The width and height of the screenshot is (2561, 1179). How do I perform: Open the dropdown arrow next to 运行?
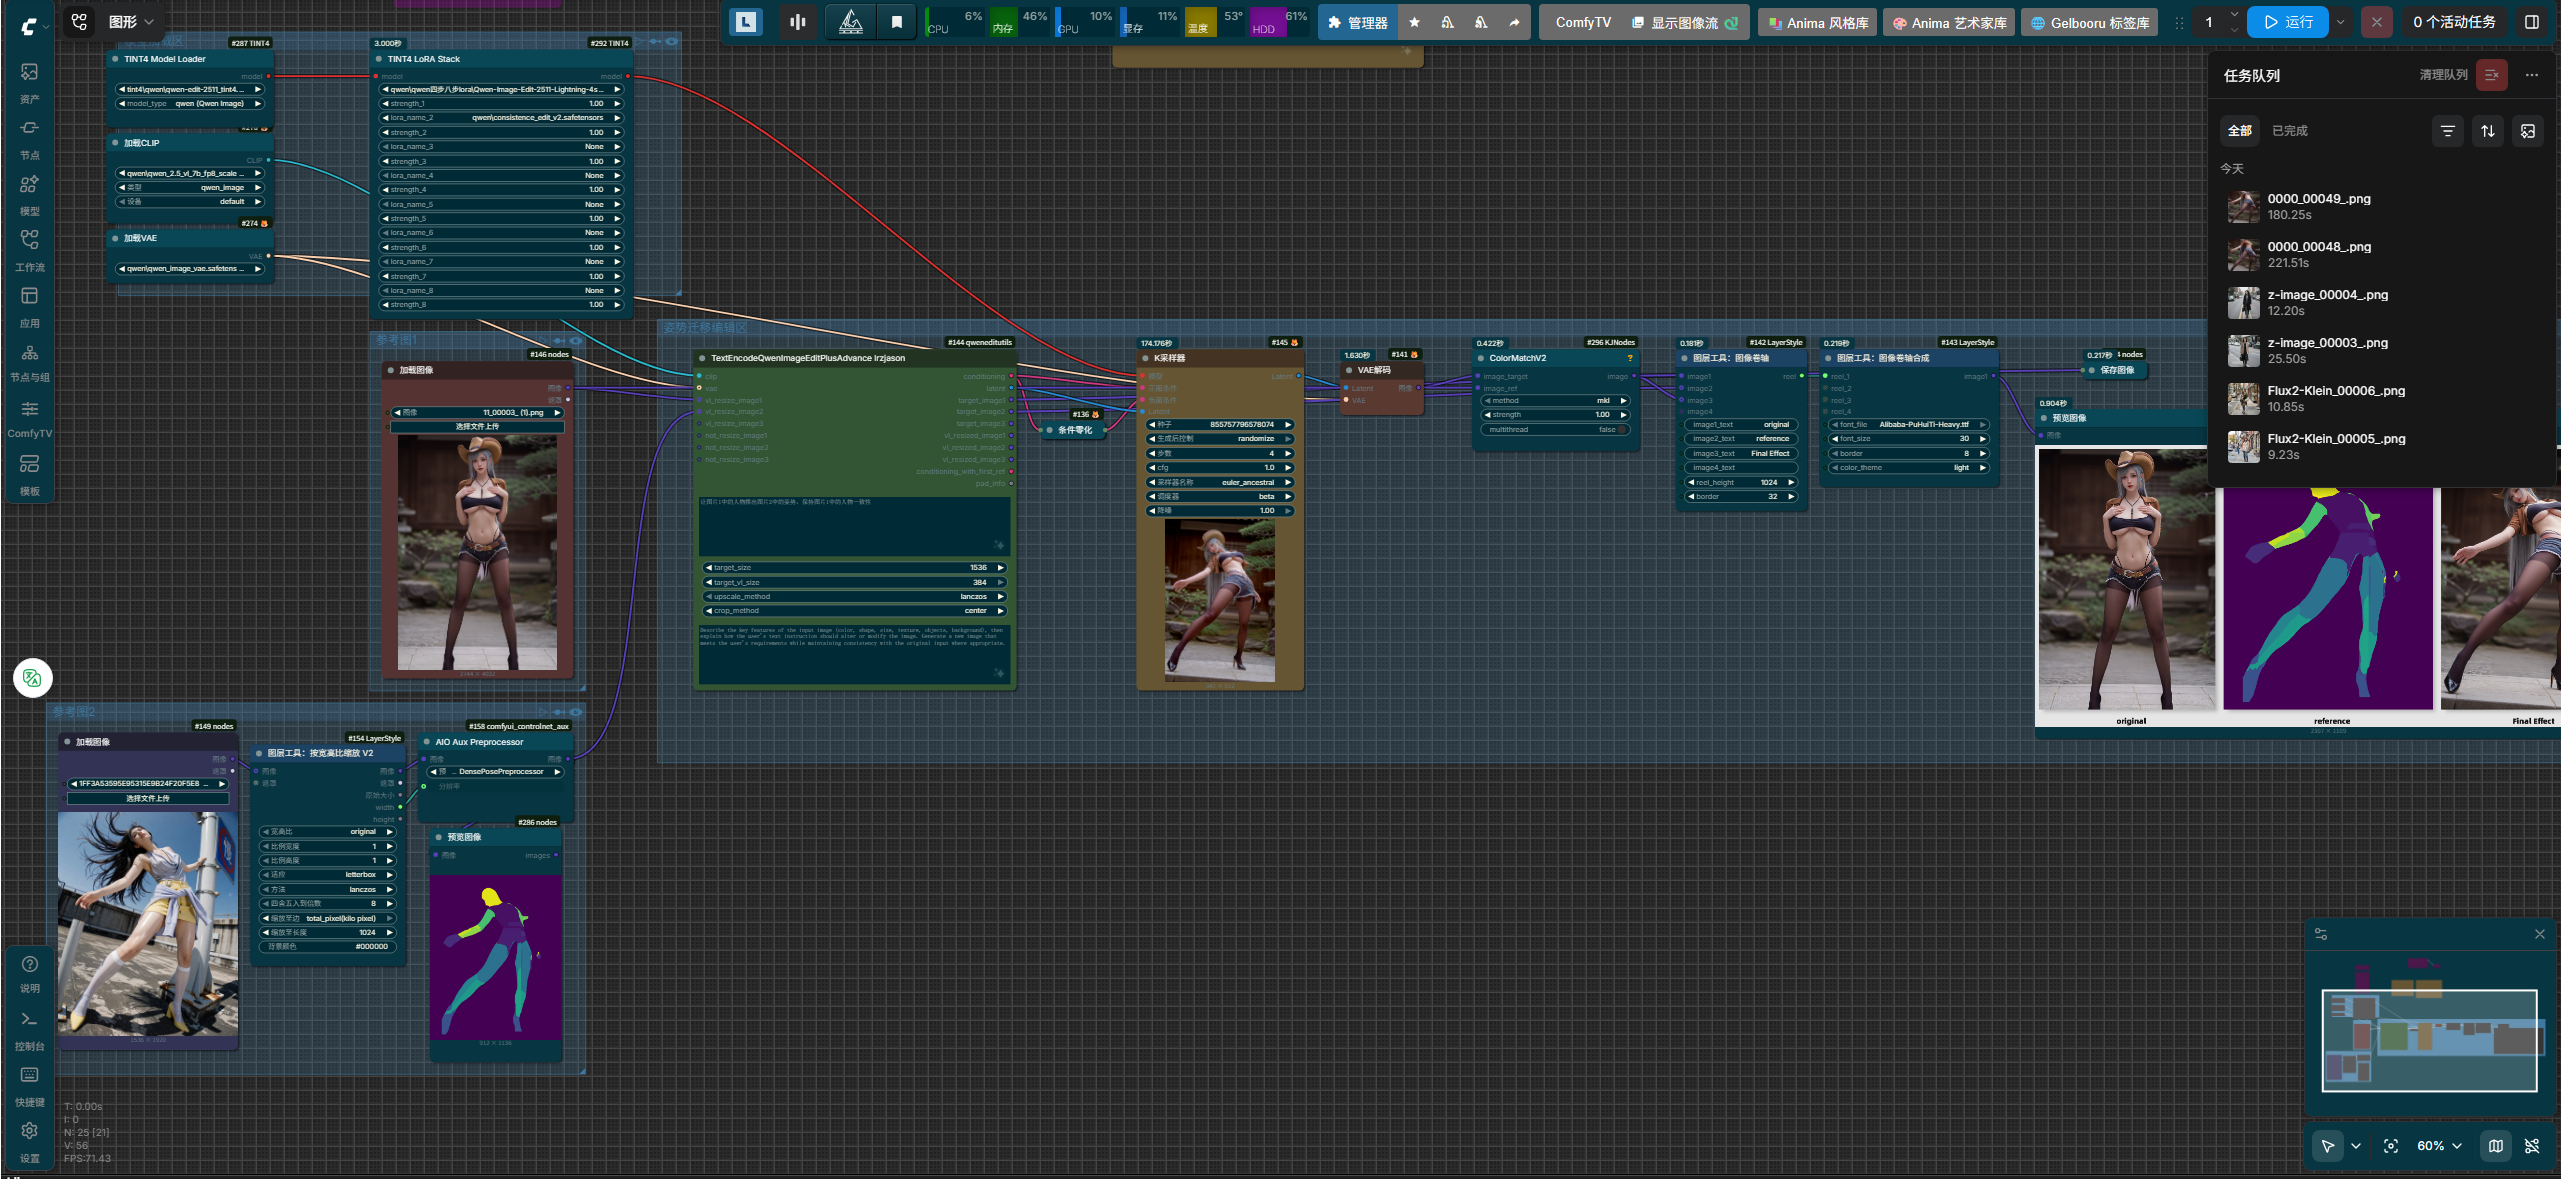point(2340,22)
